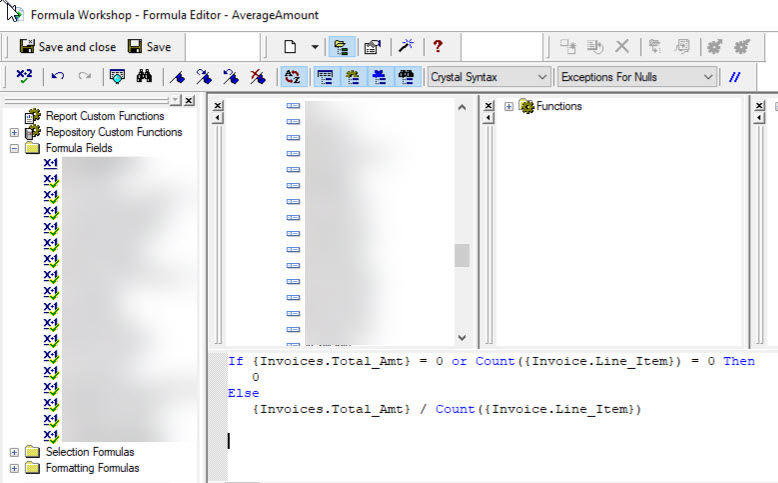This screenshot has height=483, width=778.
Task: Expand the Formatting Formulas folder
Action: click(x=14, y=468)
